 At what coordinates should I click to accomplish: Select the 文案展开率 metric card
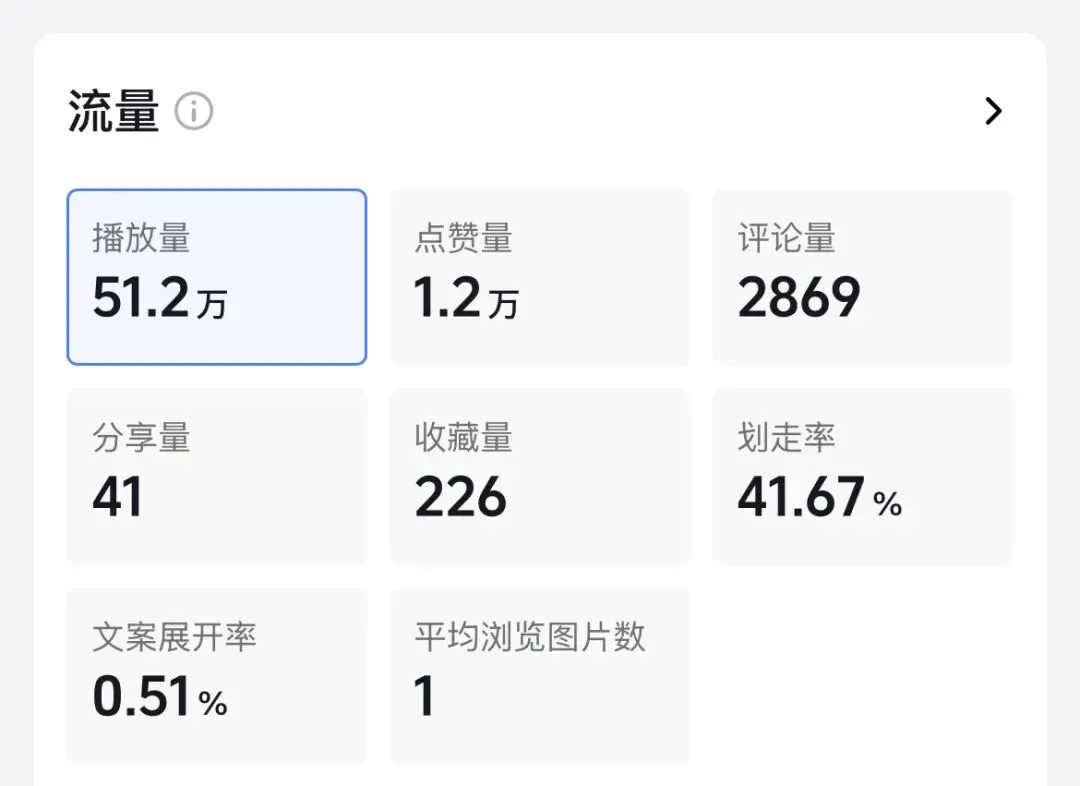coord(216,676)
